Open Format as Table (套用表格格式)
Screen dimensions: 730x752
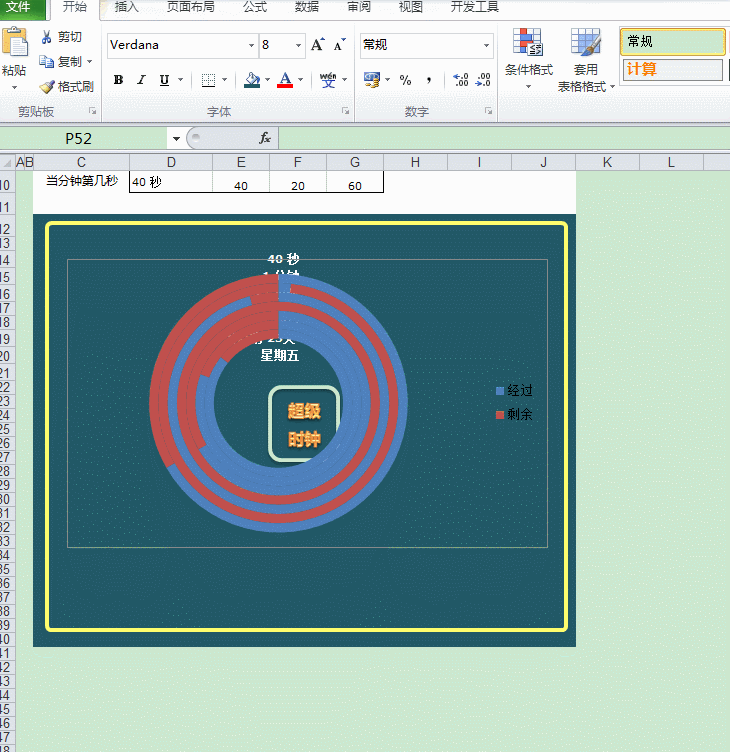586,59
